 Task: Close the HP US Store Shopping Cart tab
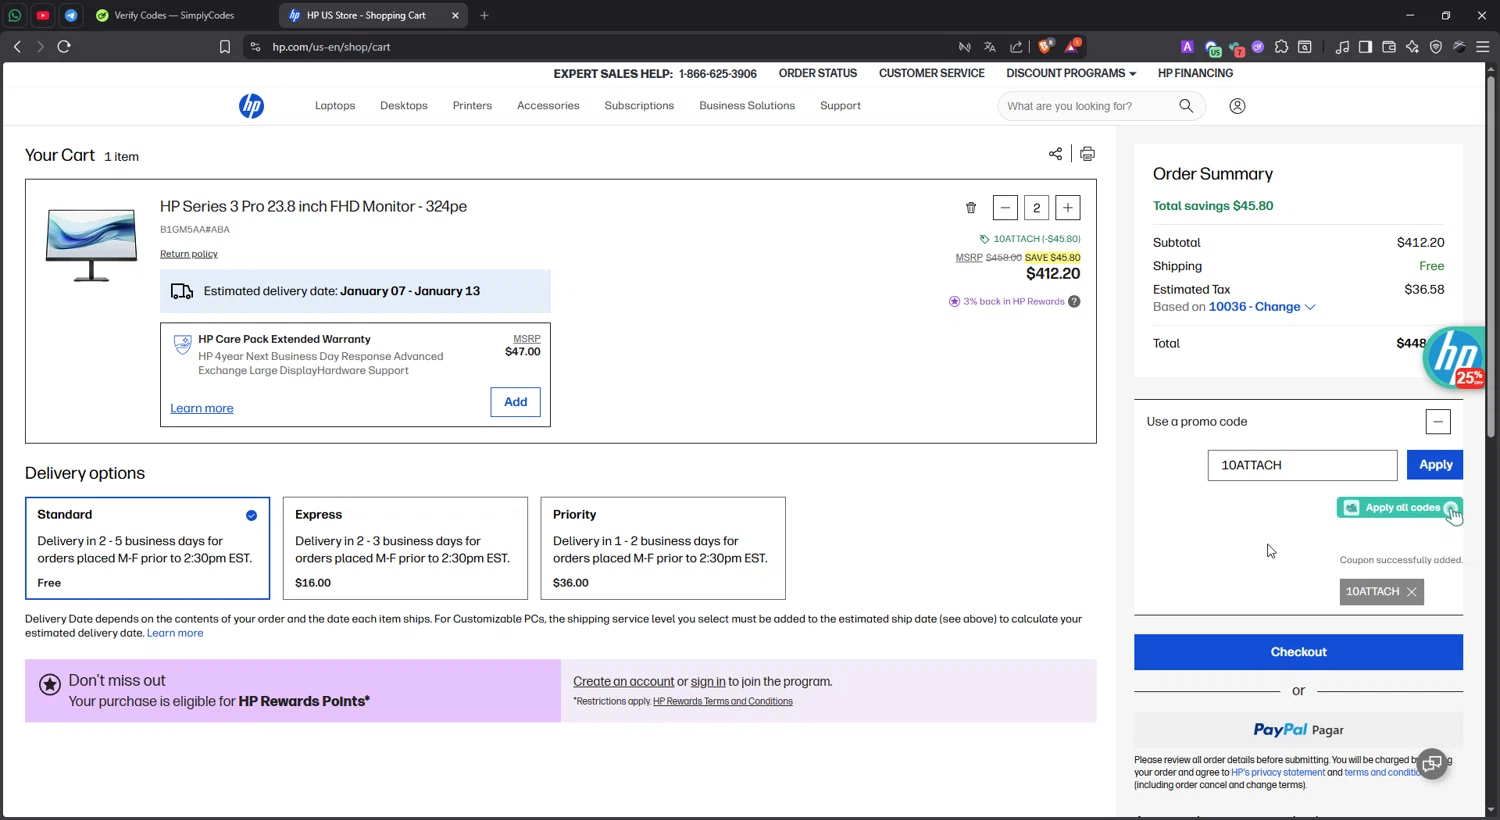click(x=455, y=15)
